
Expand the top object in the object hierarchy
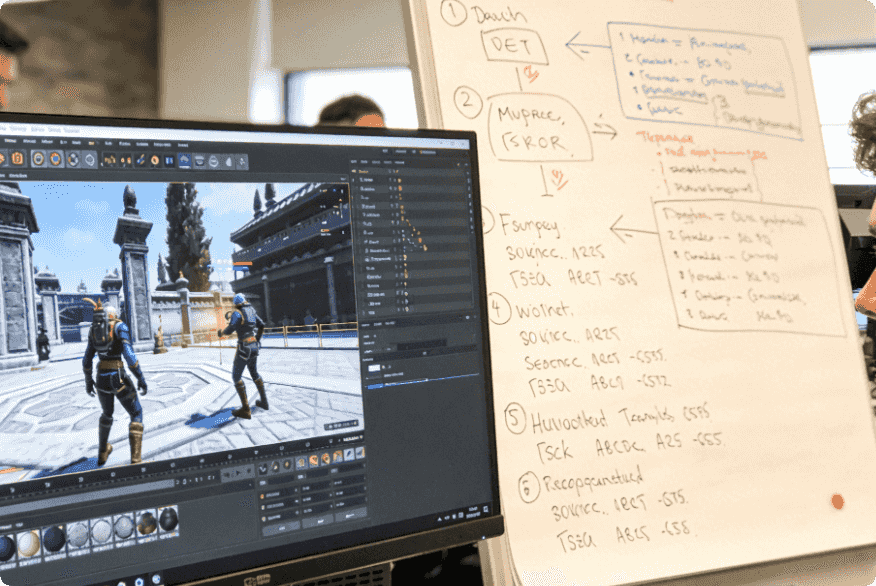[358, 170]
